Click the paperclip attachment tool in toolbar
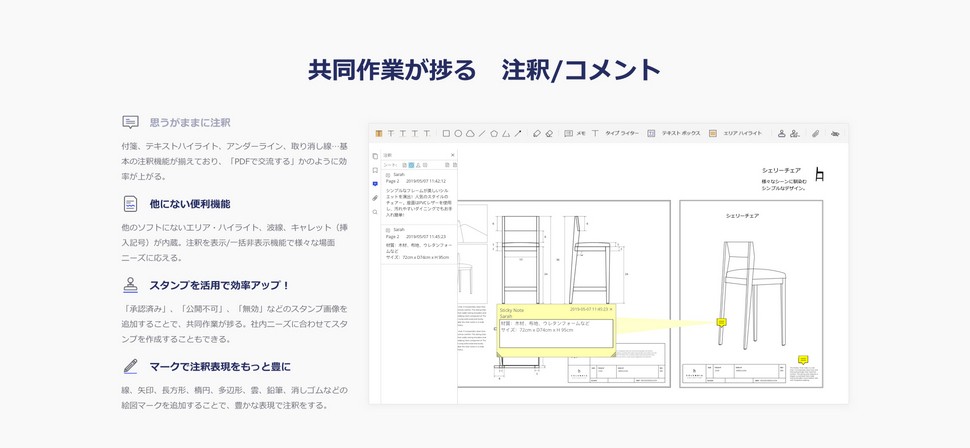The height and width of the screenshot is (448, 970). pyautogui.click(x=816, y=133)
